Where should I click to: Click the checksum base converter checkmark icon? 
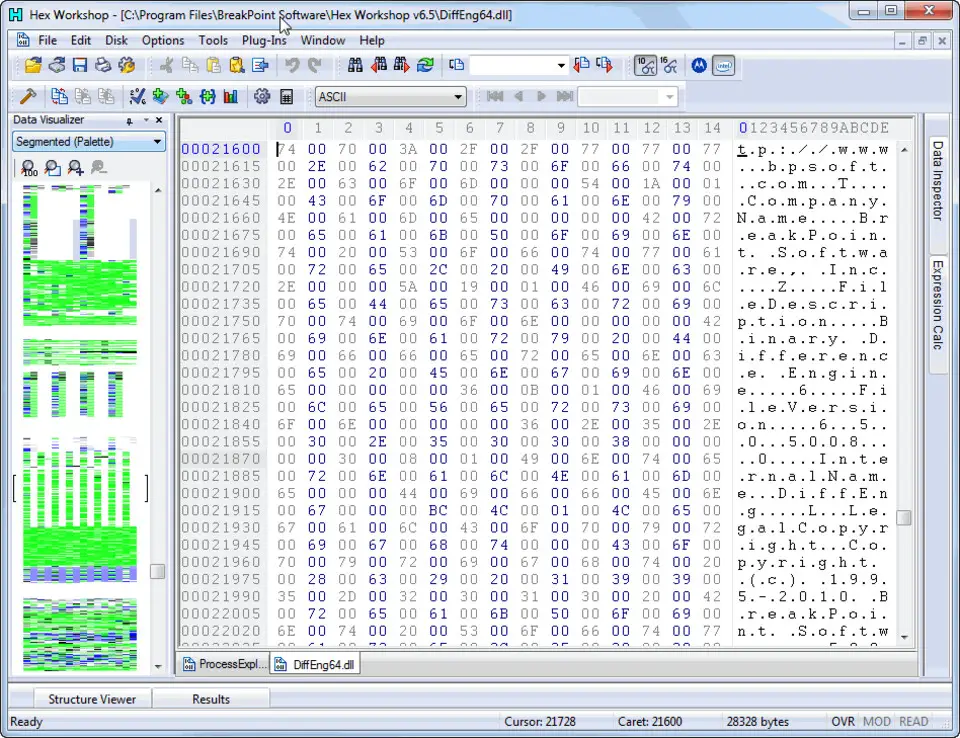pyautogui.click(x=137, y=96)
